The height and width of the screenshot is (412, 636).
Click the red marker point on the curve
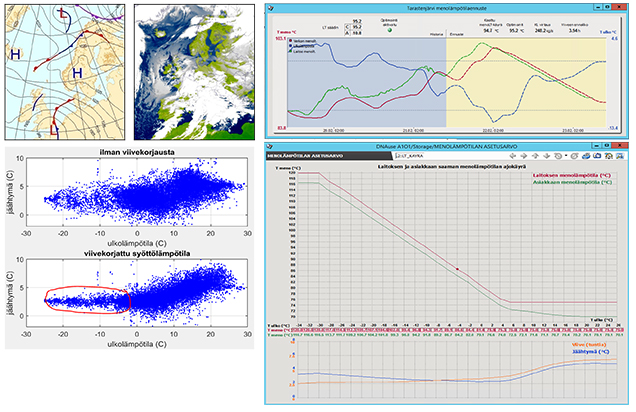457,269
